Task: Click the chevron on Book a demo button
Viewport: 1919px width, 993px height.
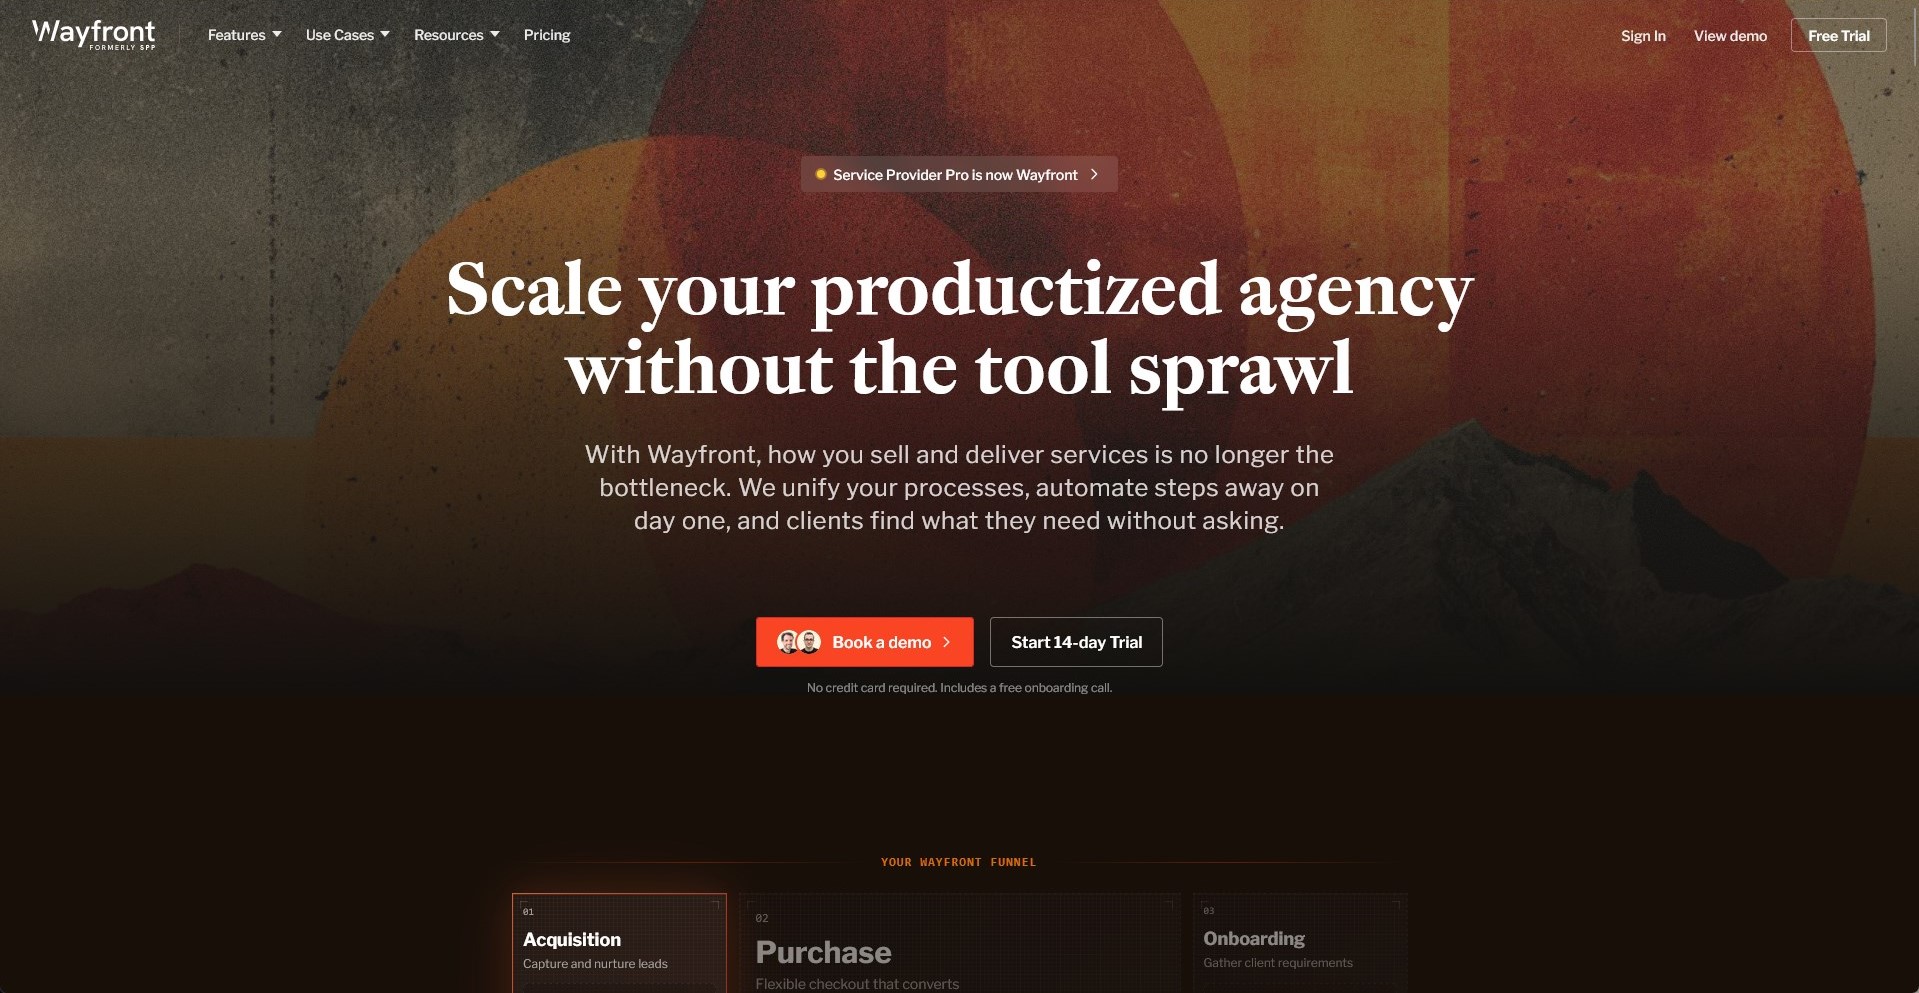Action: 946,642
